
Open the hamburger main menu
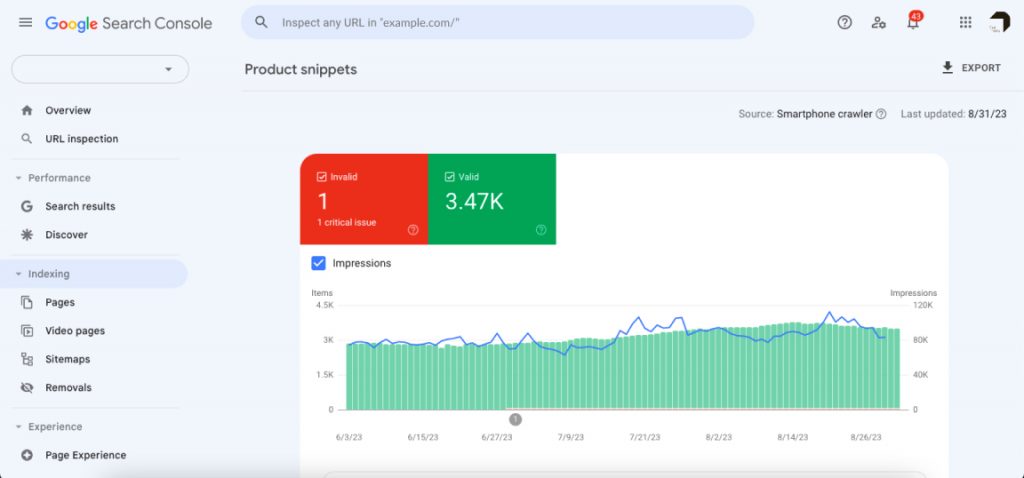point(25,22)
